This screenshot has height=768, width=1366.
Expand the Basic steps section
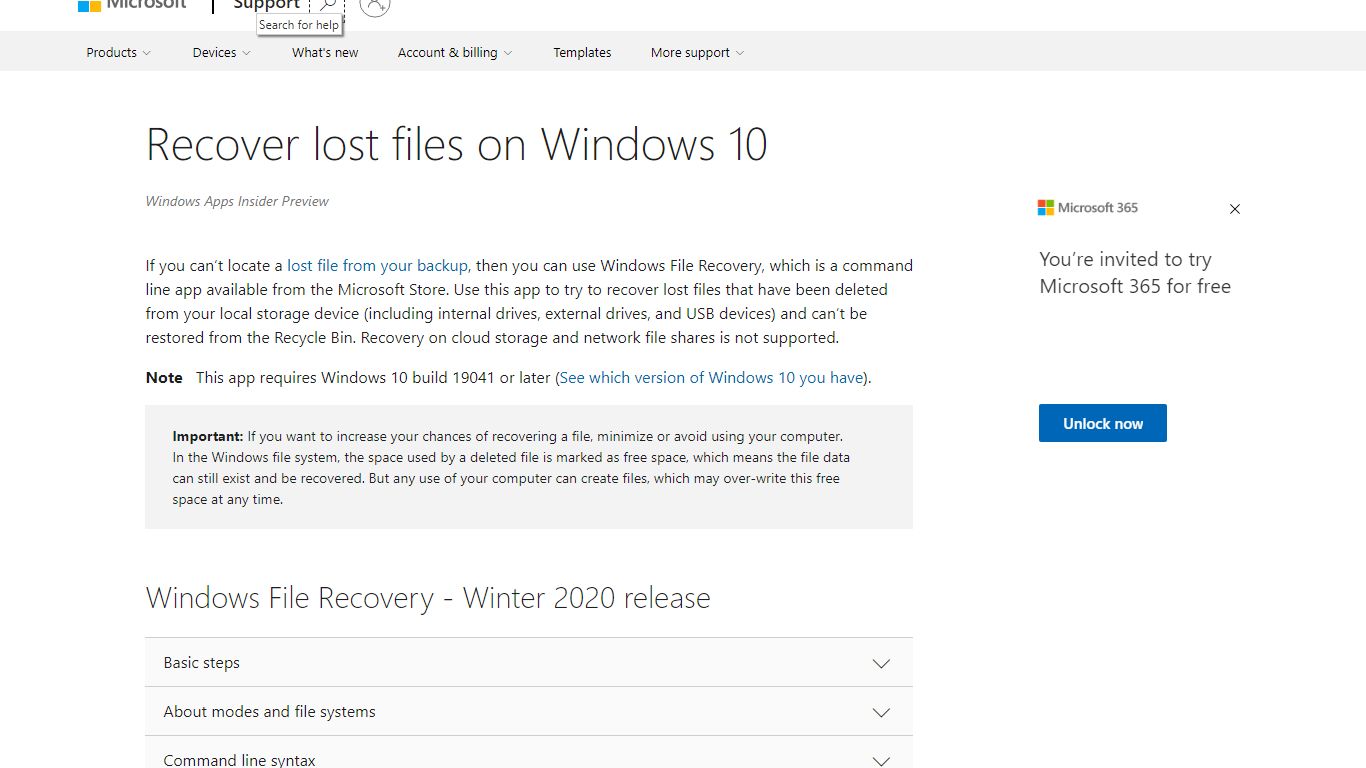pos(529,663)
